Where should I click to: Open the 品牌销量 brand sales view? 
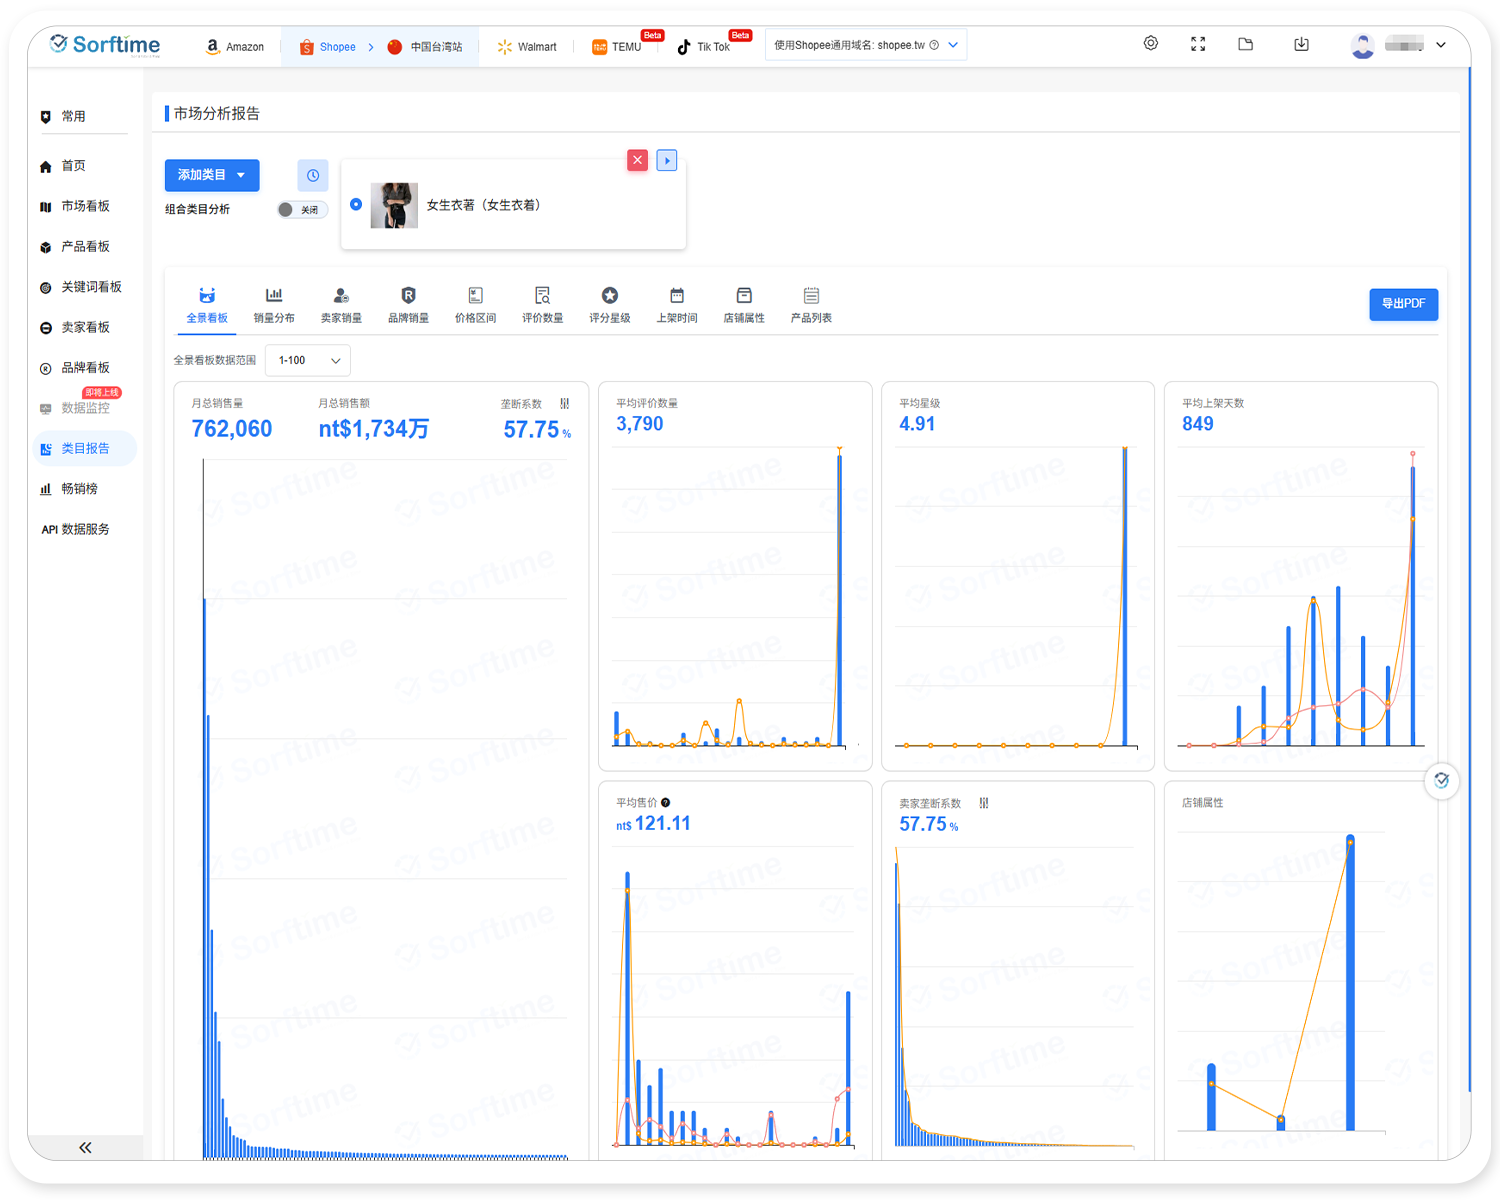[408, 303]
